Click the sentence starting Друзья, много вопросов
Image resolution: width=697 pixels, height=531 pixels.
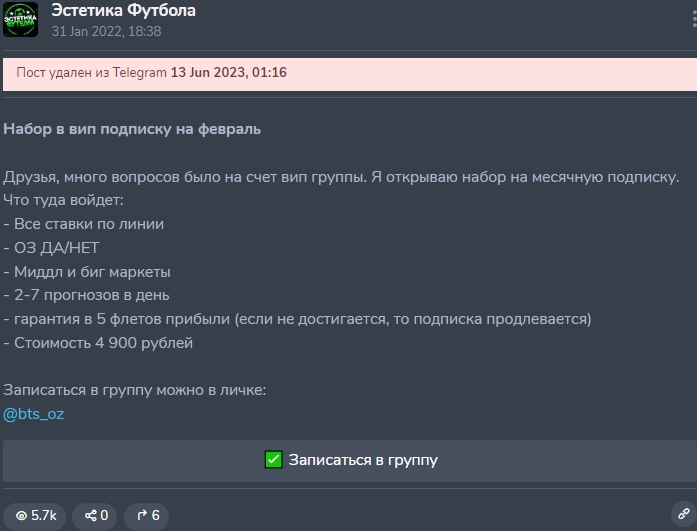(x=341, y=177)
